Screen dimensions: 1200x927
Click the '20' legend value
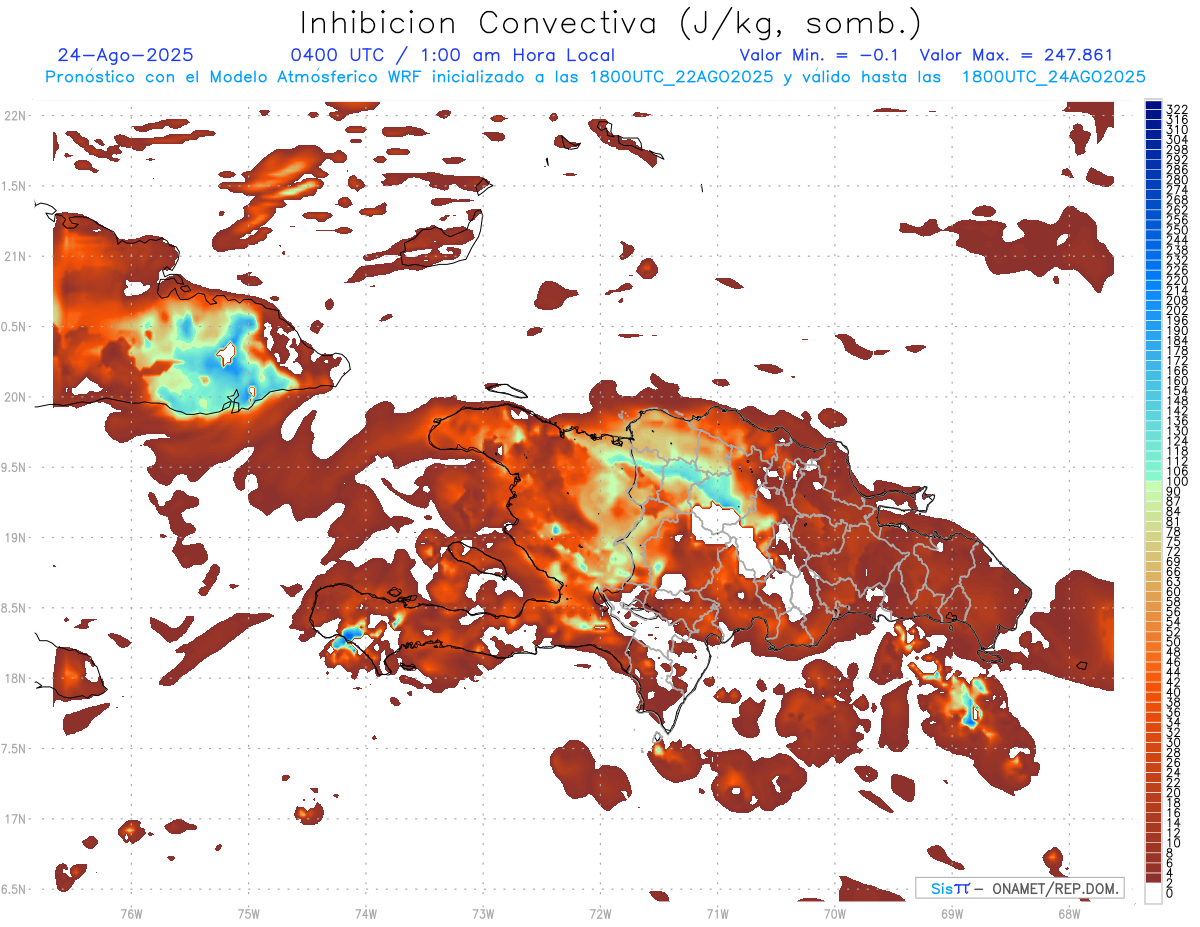click(1173, 793)
